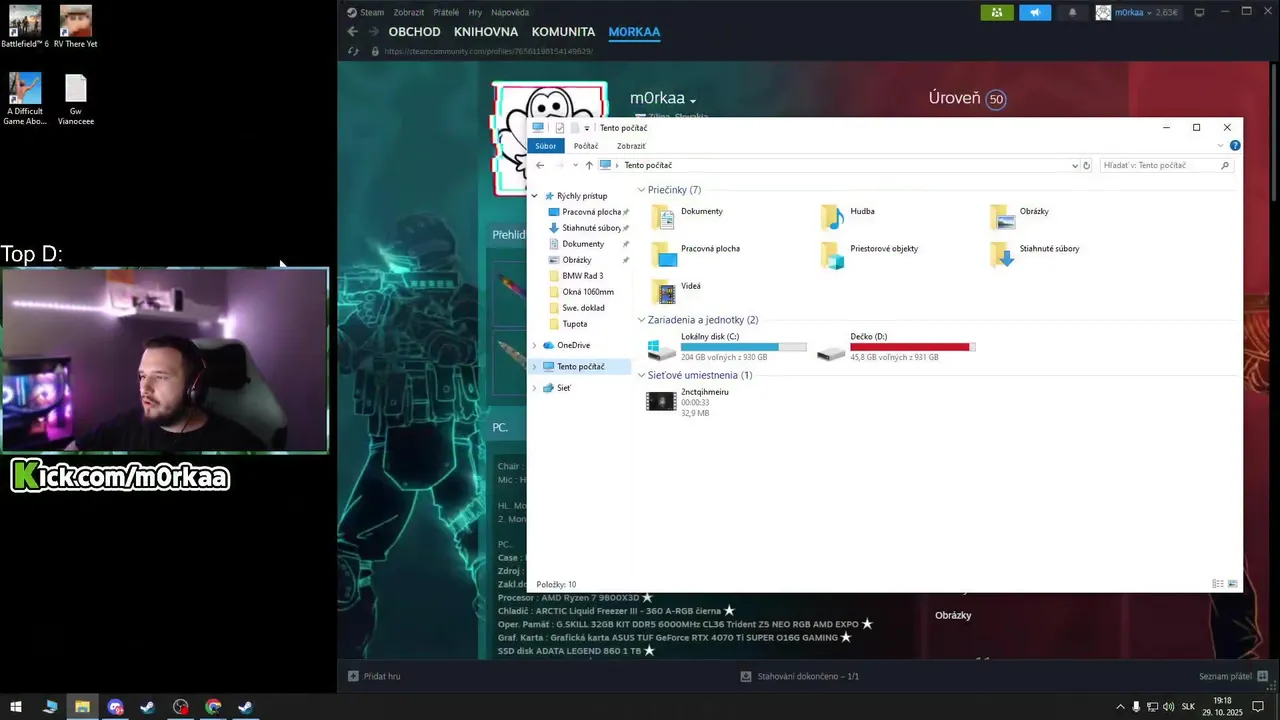The width and height of the screenshot is (1280, 720).
Task: Expand the Explorer ribbon chevron
Action: pyautogui.click(x=1220, y=146)
